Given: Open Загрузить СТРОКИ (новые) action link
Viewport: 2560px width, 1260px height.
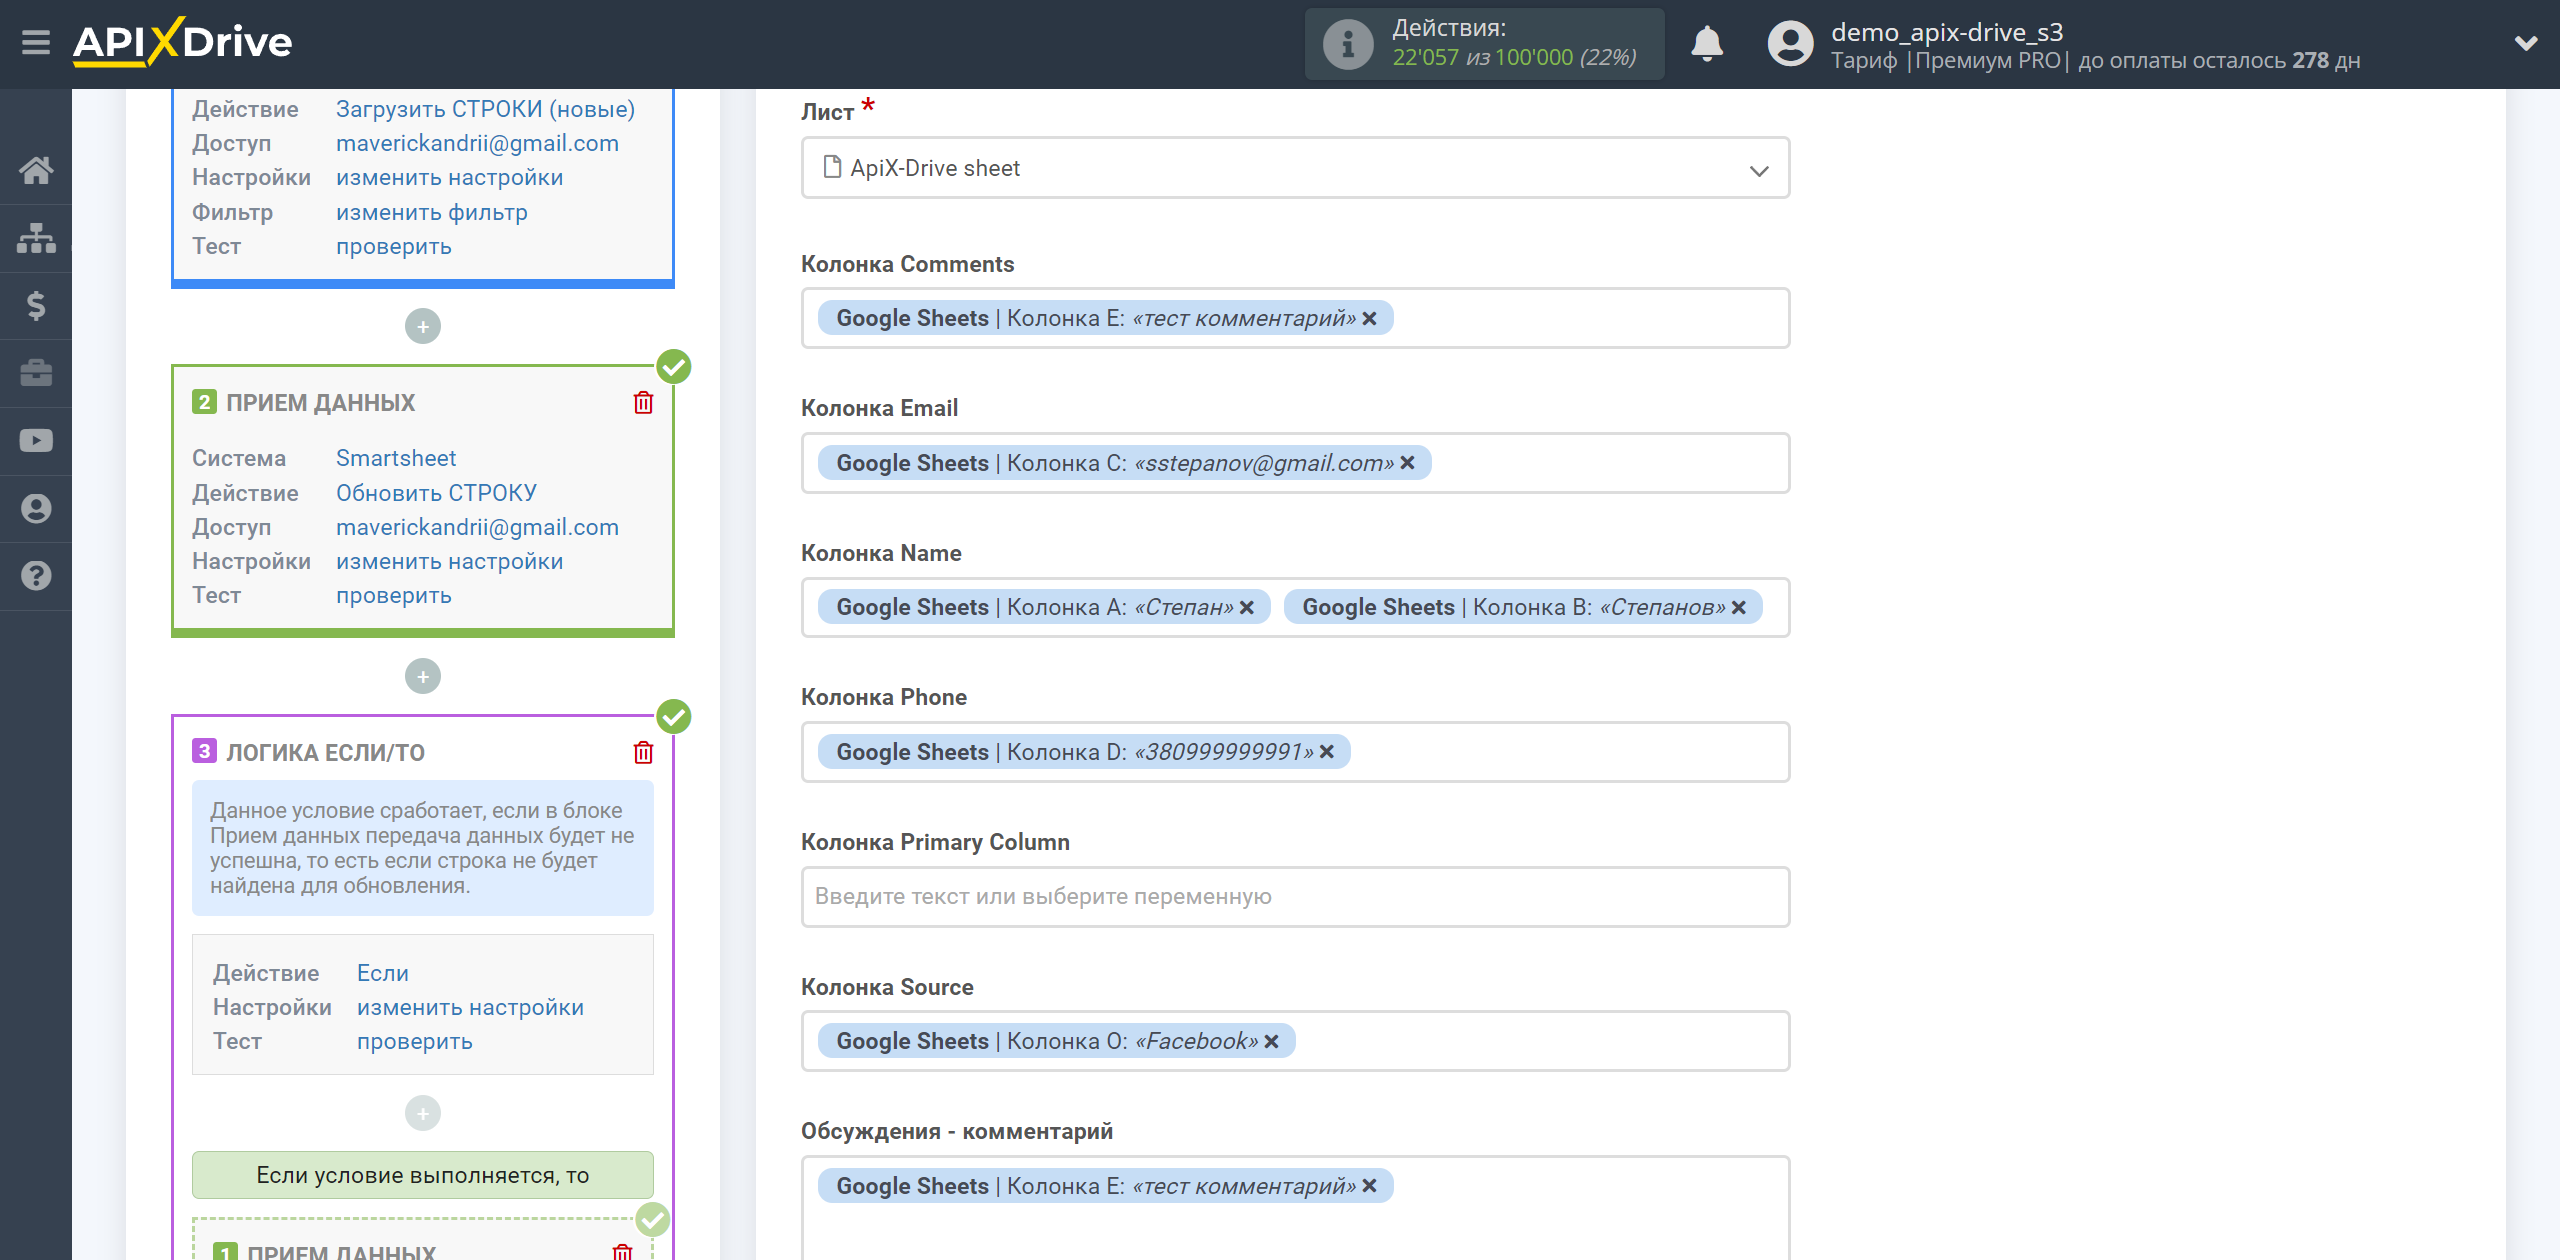Looking at the screenshot, I should click(485, 109).
